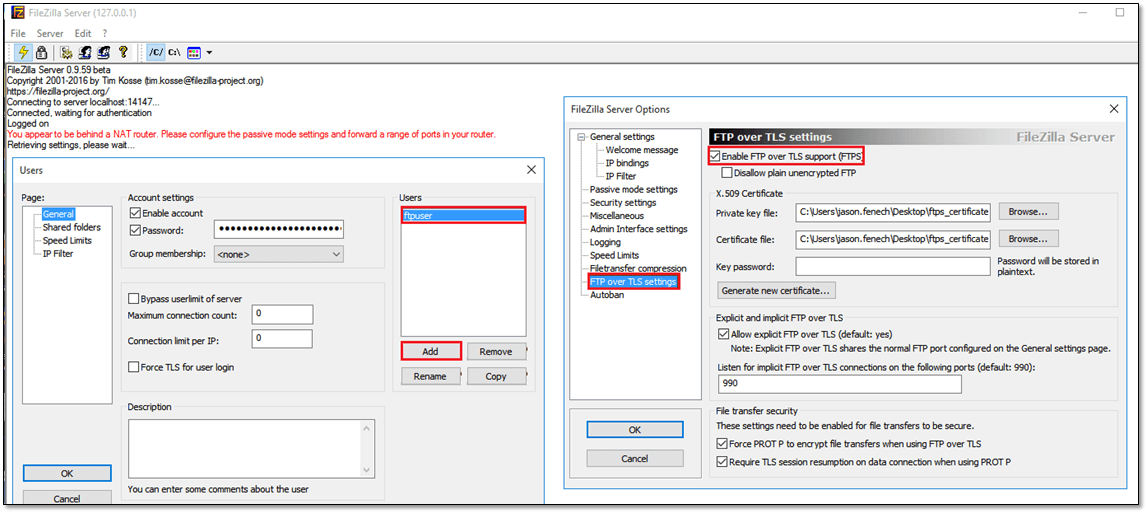Click the FileZilla Server title bar logo
Image resolution: width=1148 pixels, height=514 pixels.
point(18,13)
